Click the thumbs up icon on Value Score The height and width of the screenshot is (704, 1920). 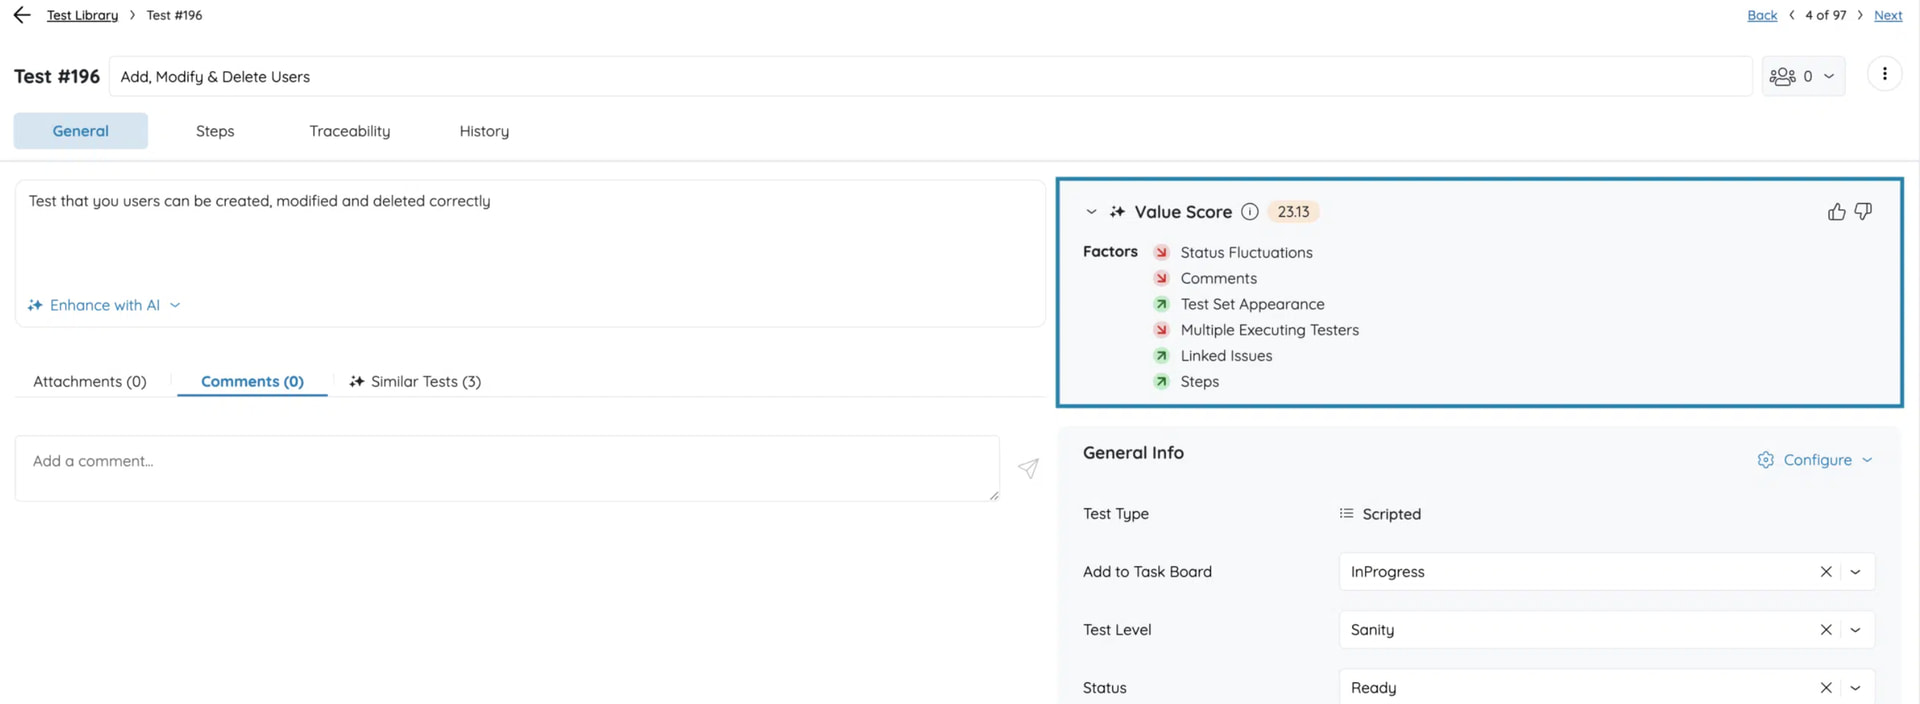1836,212
